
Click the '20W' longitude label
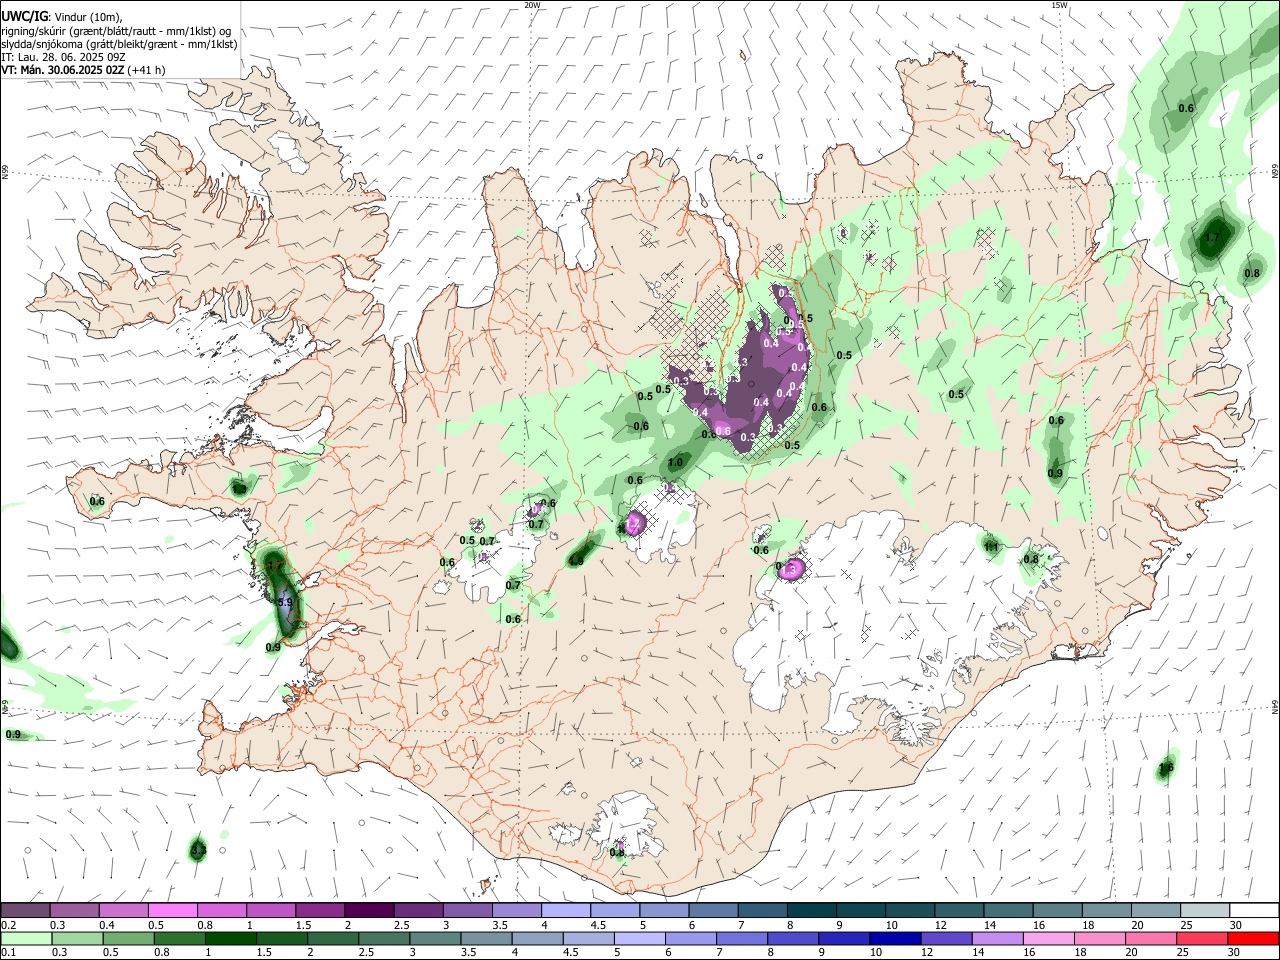(x=532, y=5)
